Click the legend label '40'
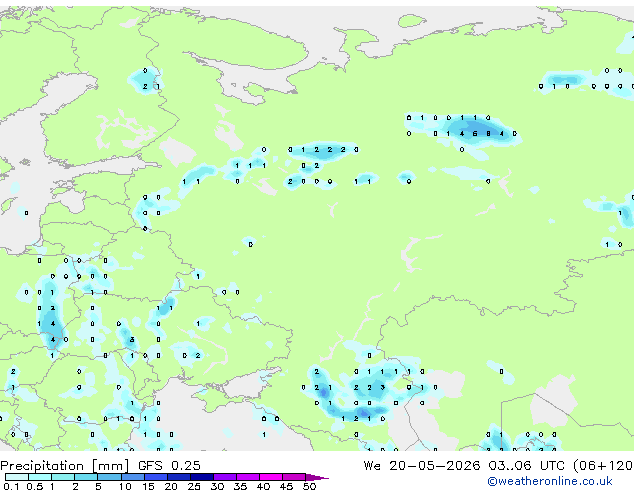 [x=263, y=486]
